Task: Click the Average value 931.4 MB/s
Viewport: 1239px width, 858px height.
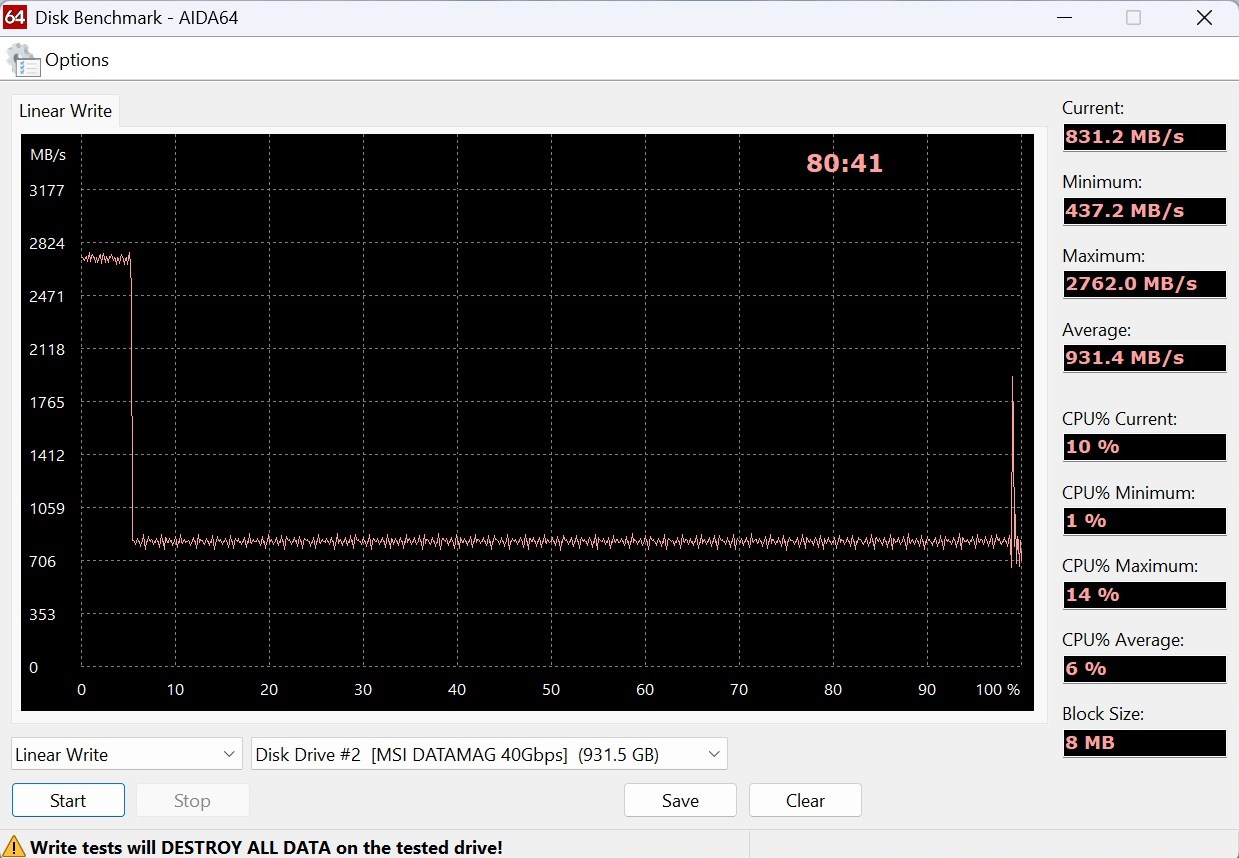Action: (x=1144, y=358)
